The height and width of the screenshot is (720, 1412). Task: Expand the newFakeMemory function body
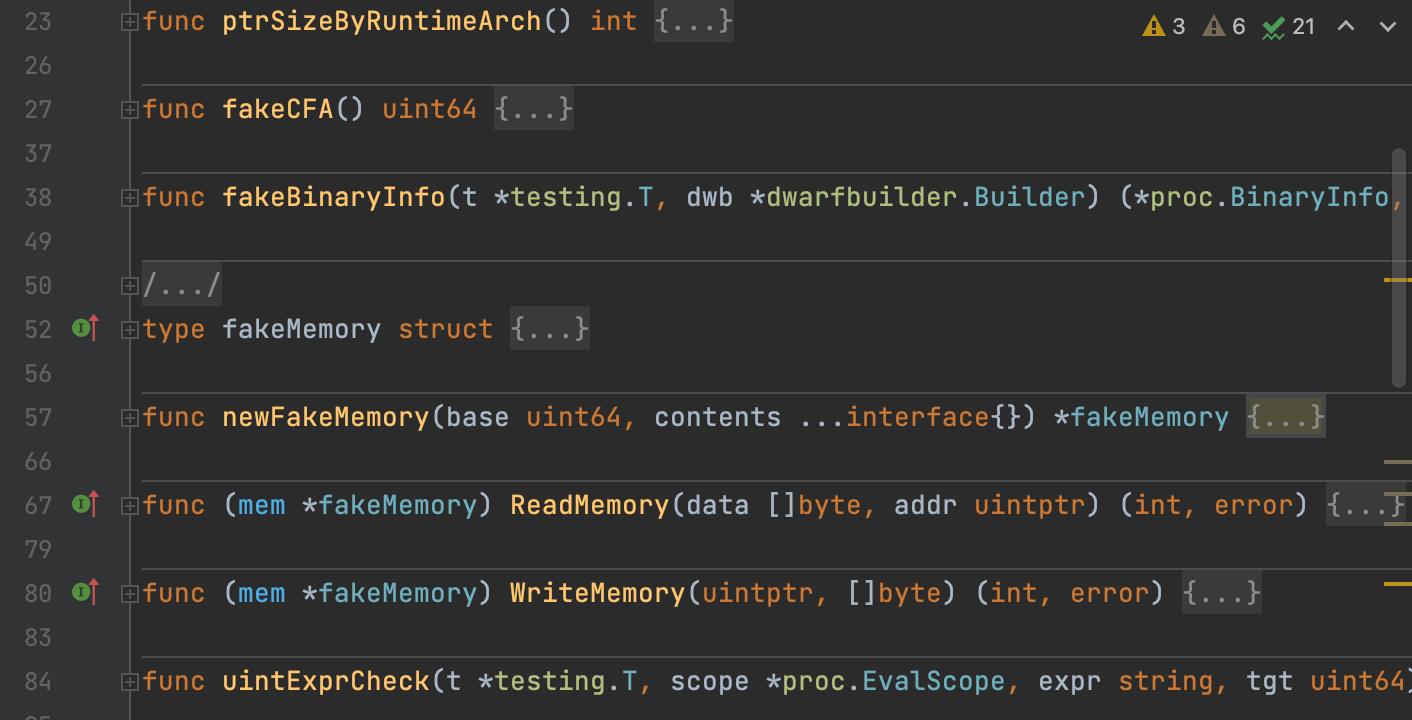[x=128, y=417]
